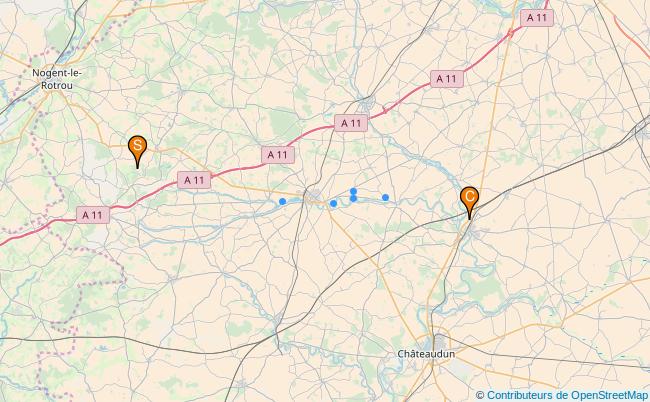Select the blue dot just left of the stacked pair
The height and width of the screenshot is (402, 650).
(x=333, y=203)
